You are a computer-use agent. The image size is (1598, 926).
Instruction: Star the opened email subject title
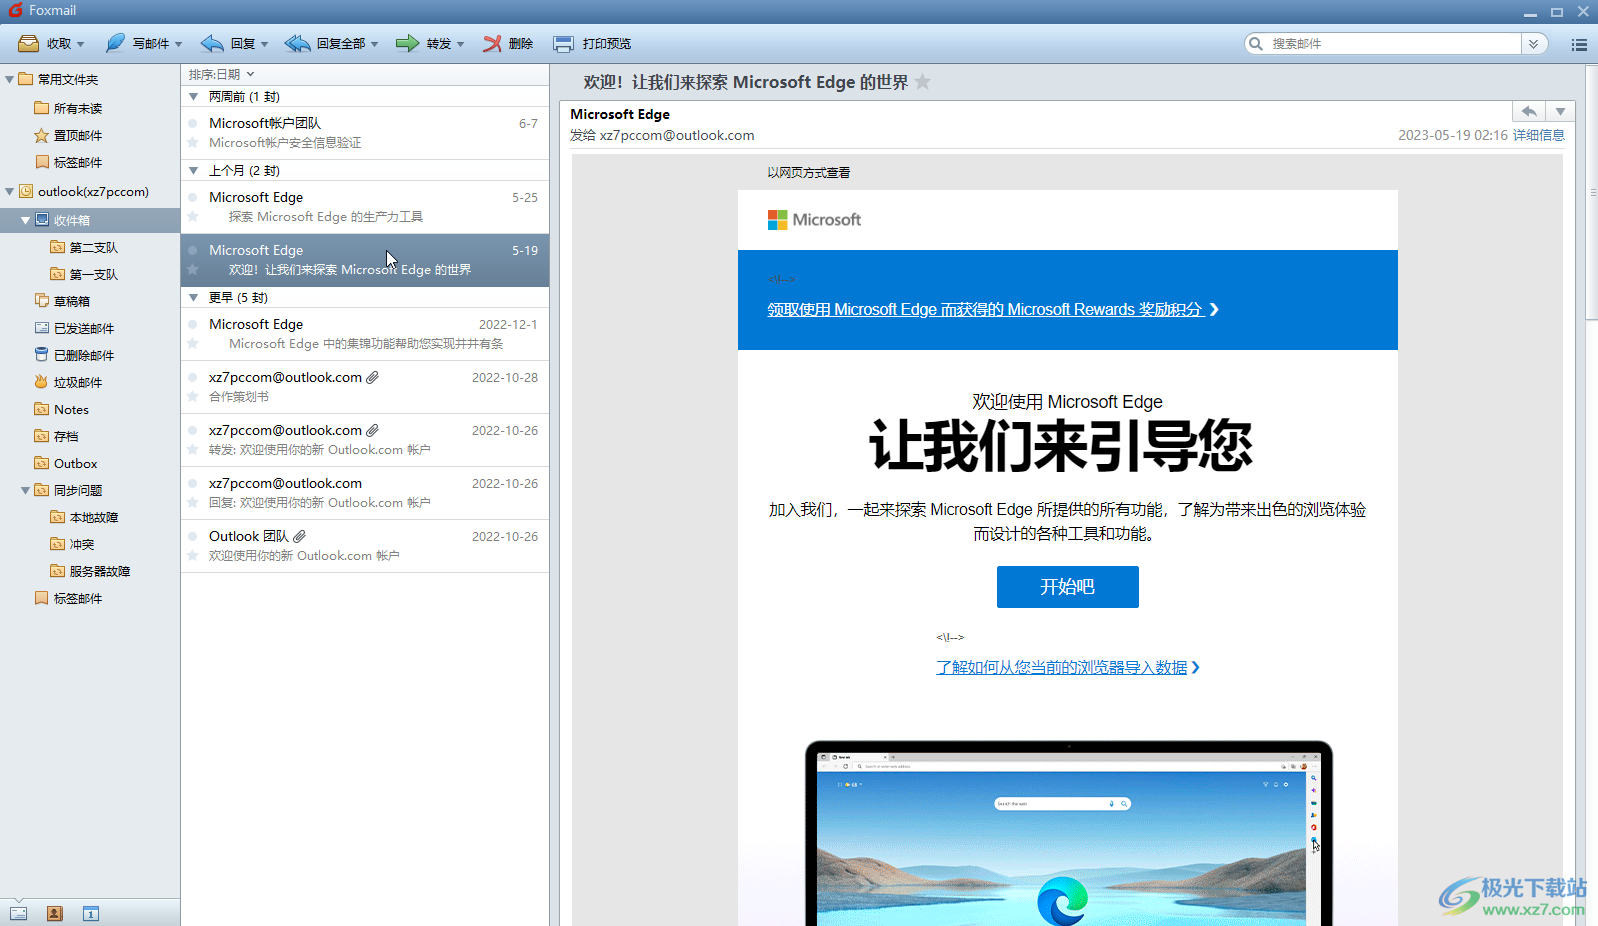coord(923,82)
